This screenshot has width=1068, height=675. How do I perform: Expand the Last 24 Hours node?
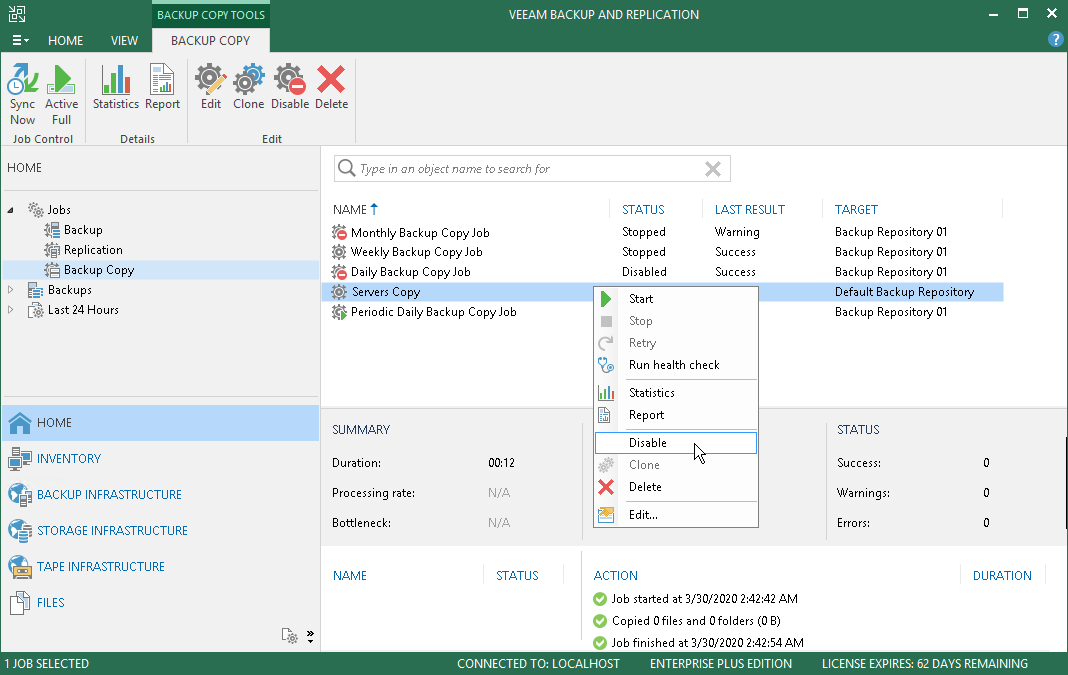(x=10, y=309)
